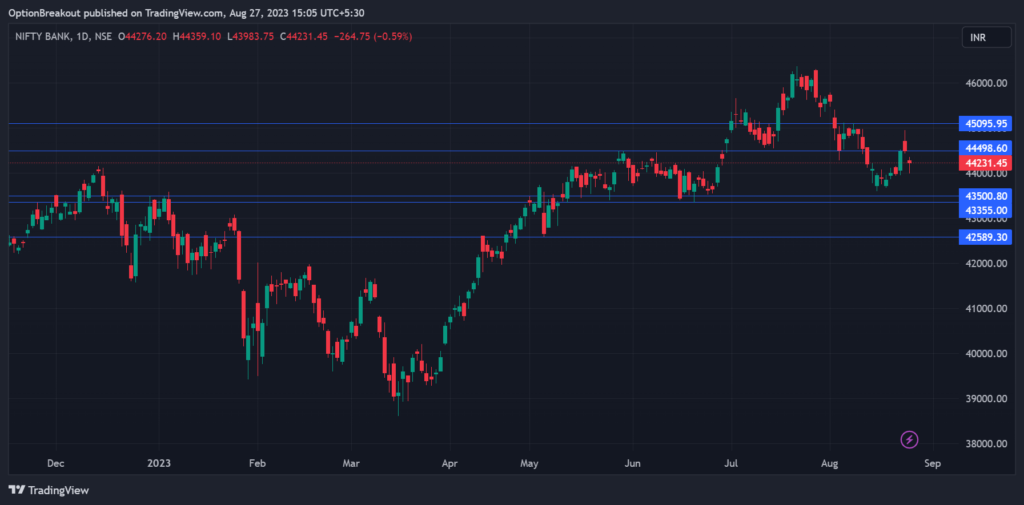The width and height of the screenshot is (1024, 505).
Task: Click the May label on time axis
Action: coord(530,463)
